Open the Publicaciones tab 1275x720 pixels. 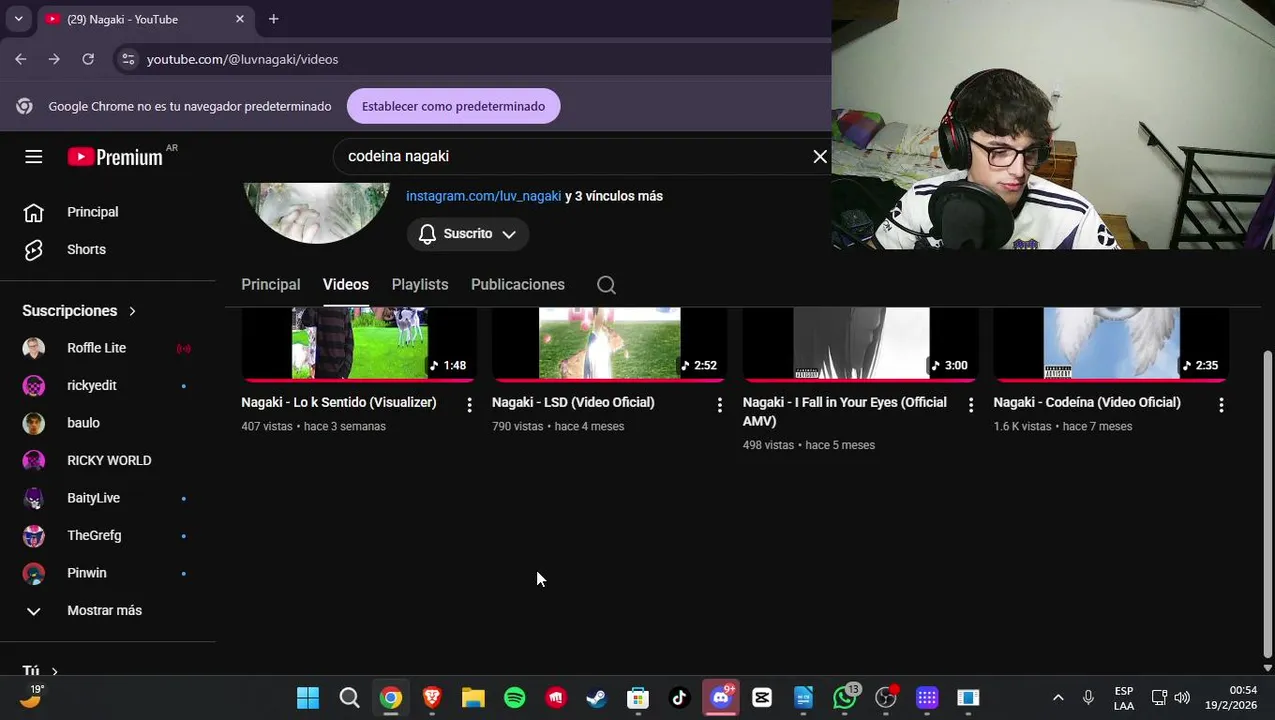518,285
